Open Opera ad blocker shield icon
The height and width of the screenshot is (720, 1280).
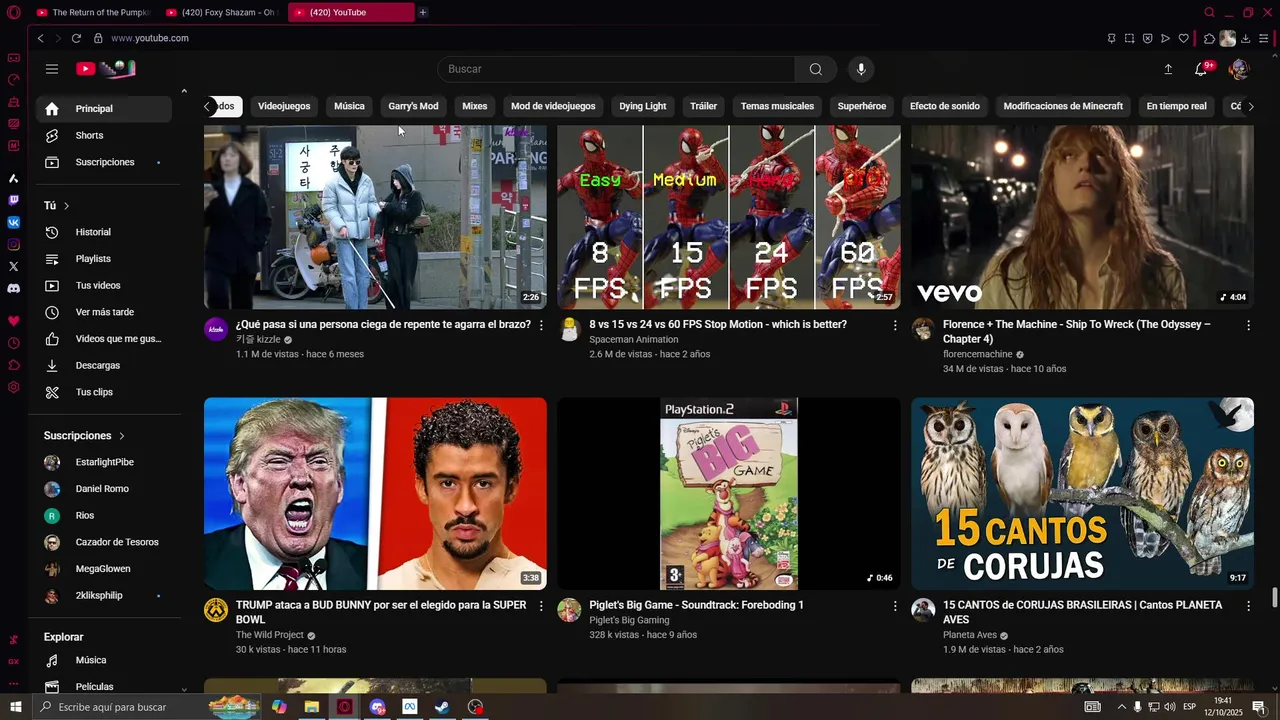(1147, 38)
